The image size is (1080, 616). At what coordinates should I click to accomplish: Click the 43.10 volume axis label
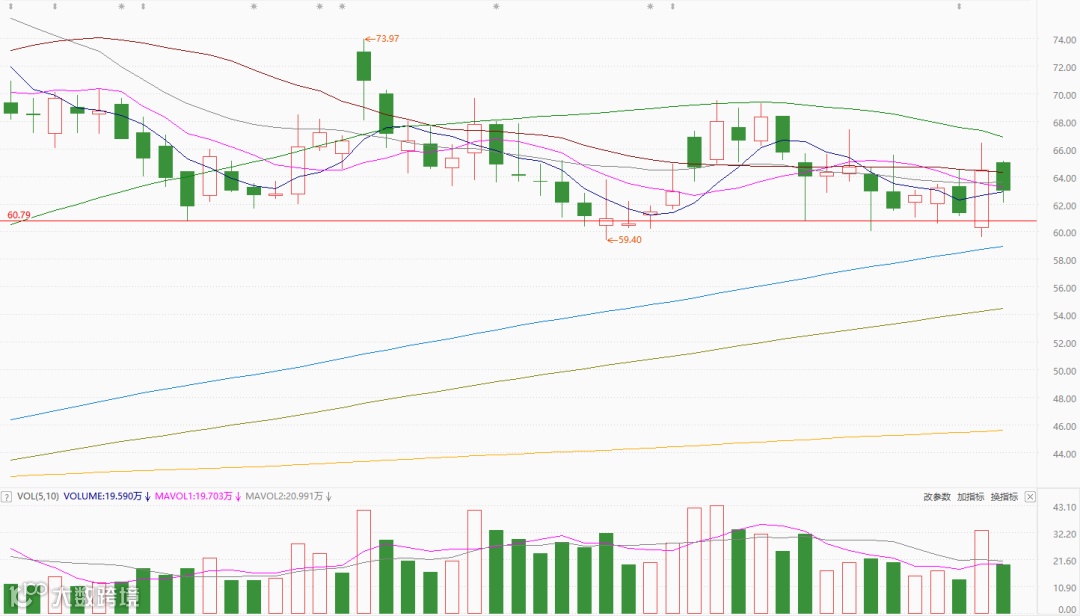[x=1064, y=507]
